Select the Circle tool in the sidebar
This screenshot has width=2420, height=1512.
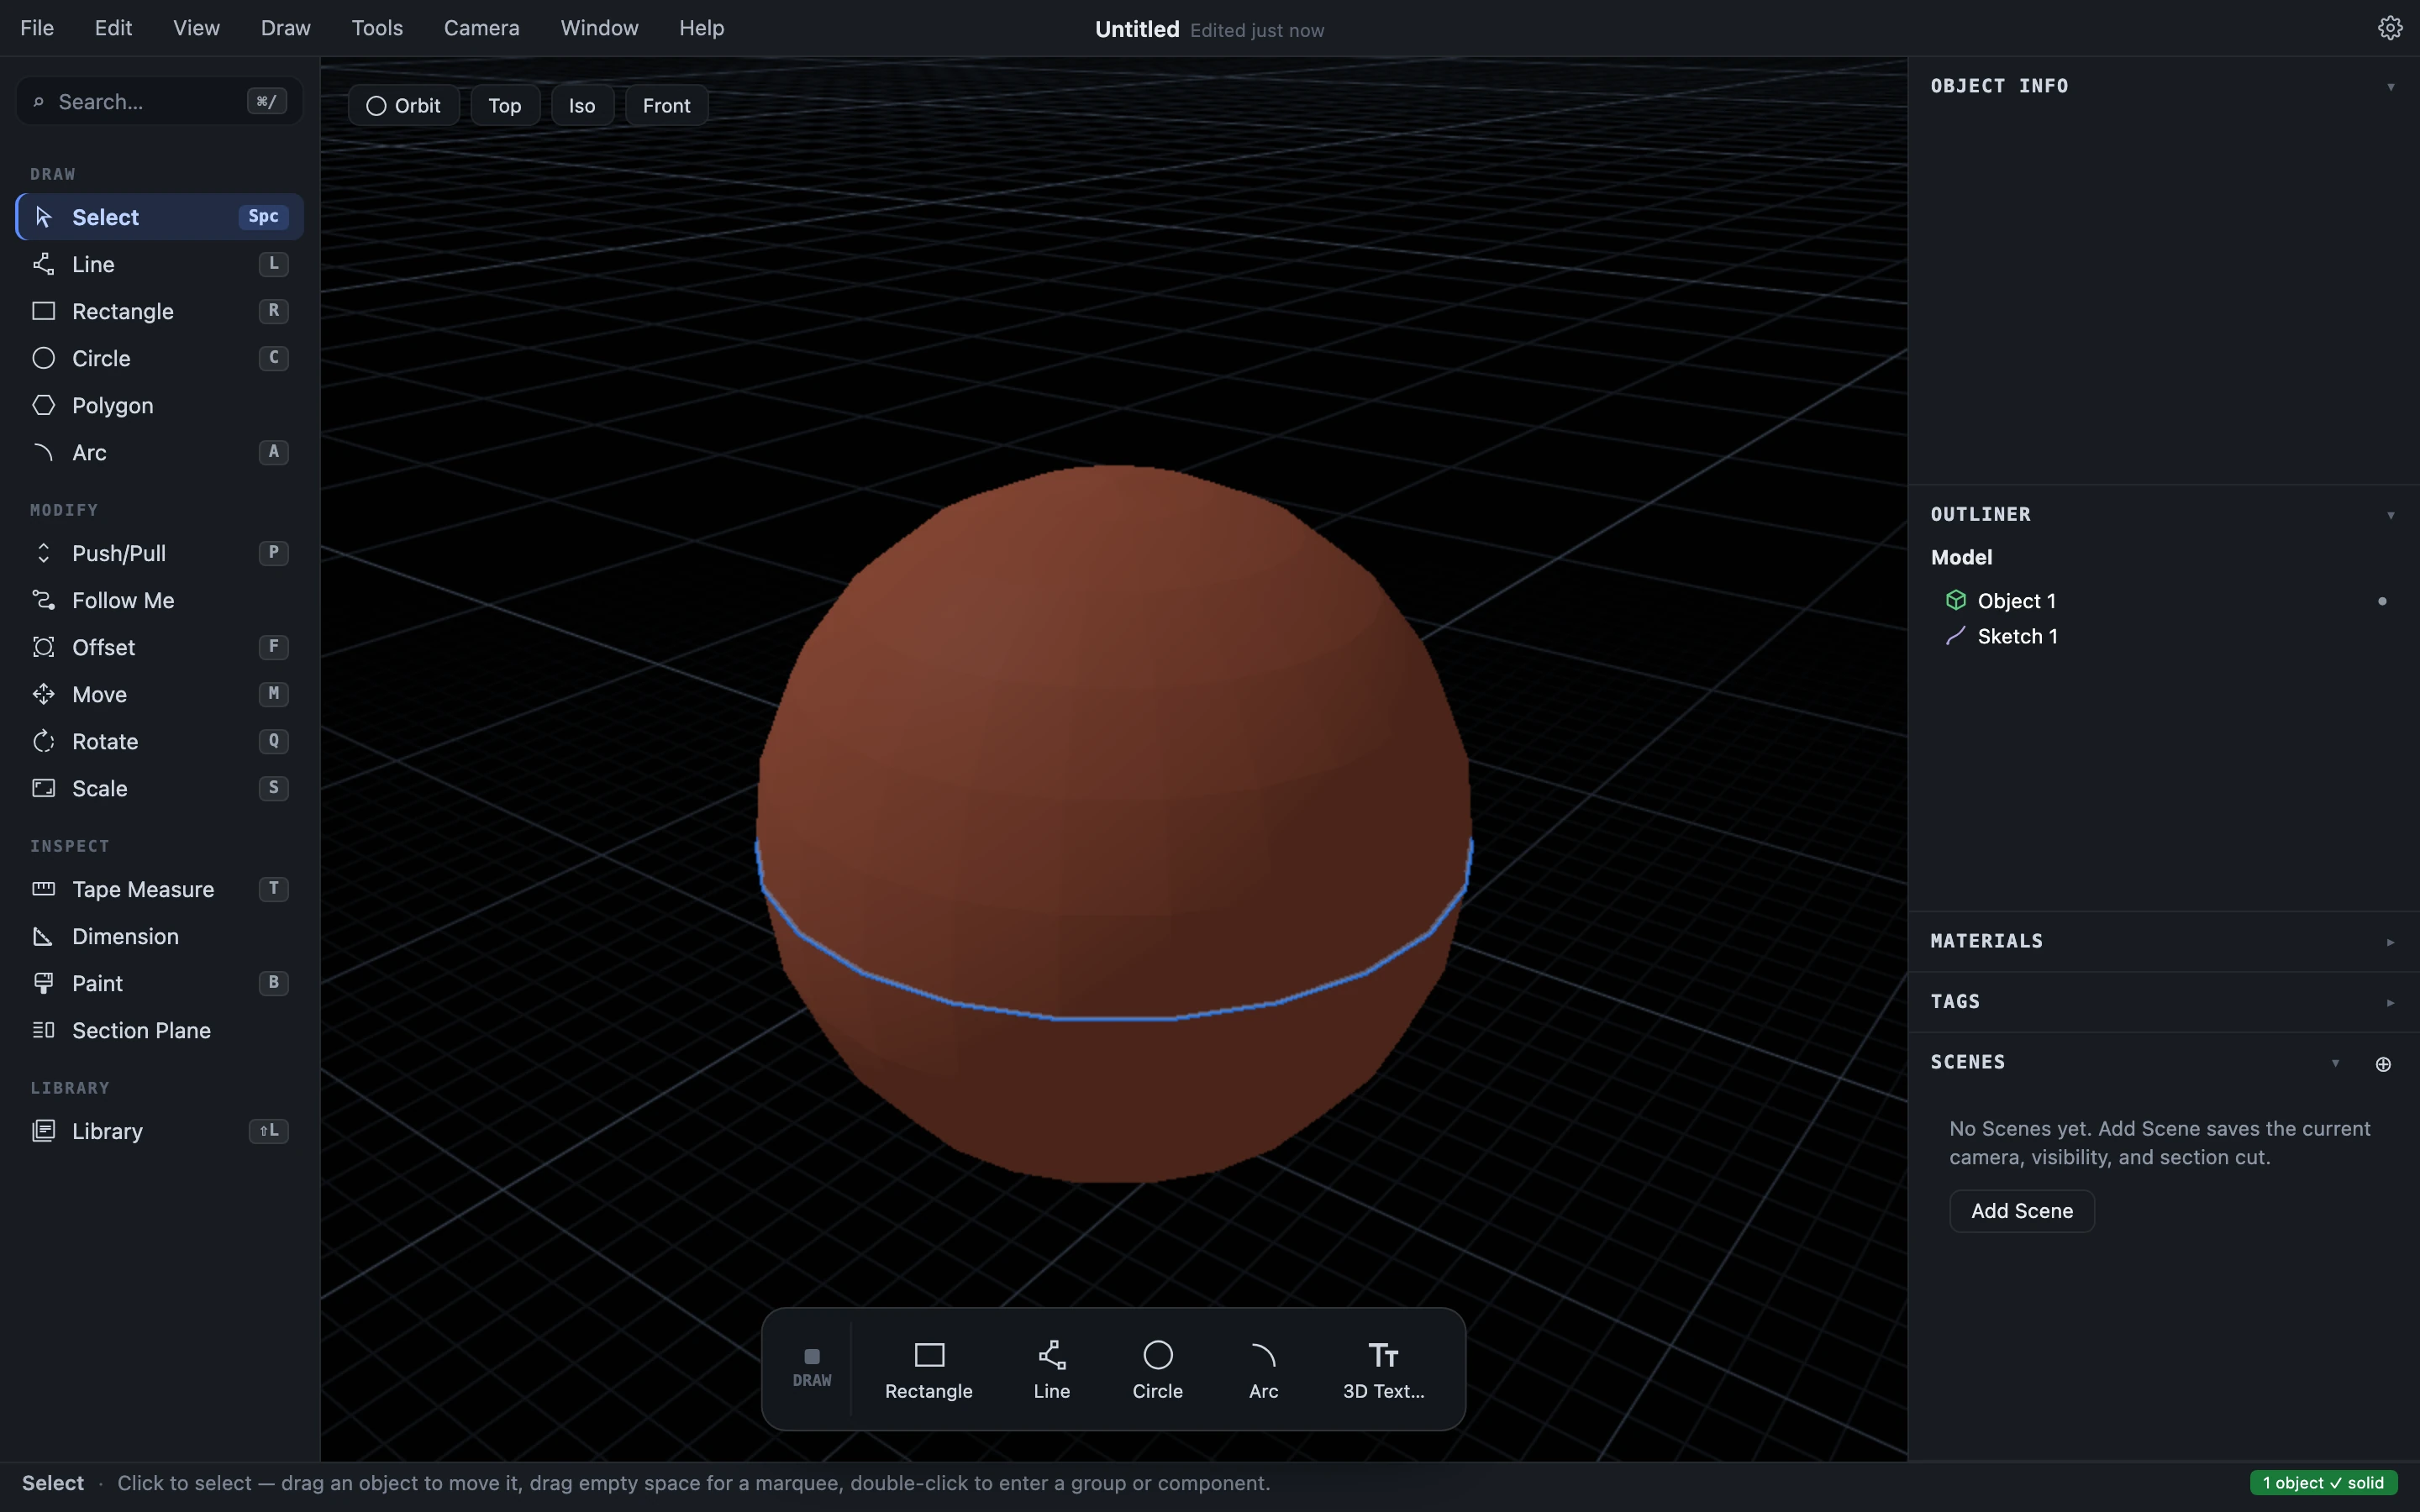(x=160, y=358)
